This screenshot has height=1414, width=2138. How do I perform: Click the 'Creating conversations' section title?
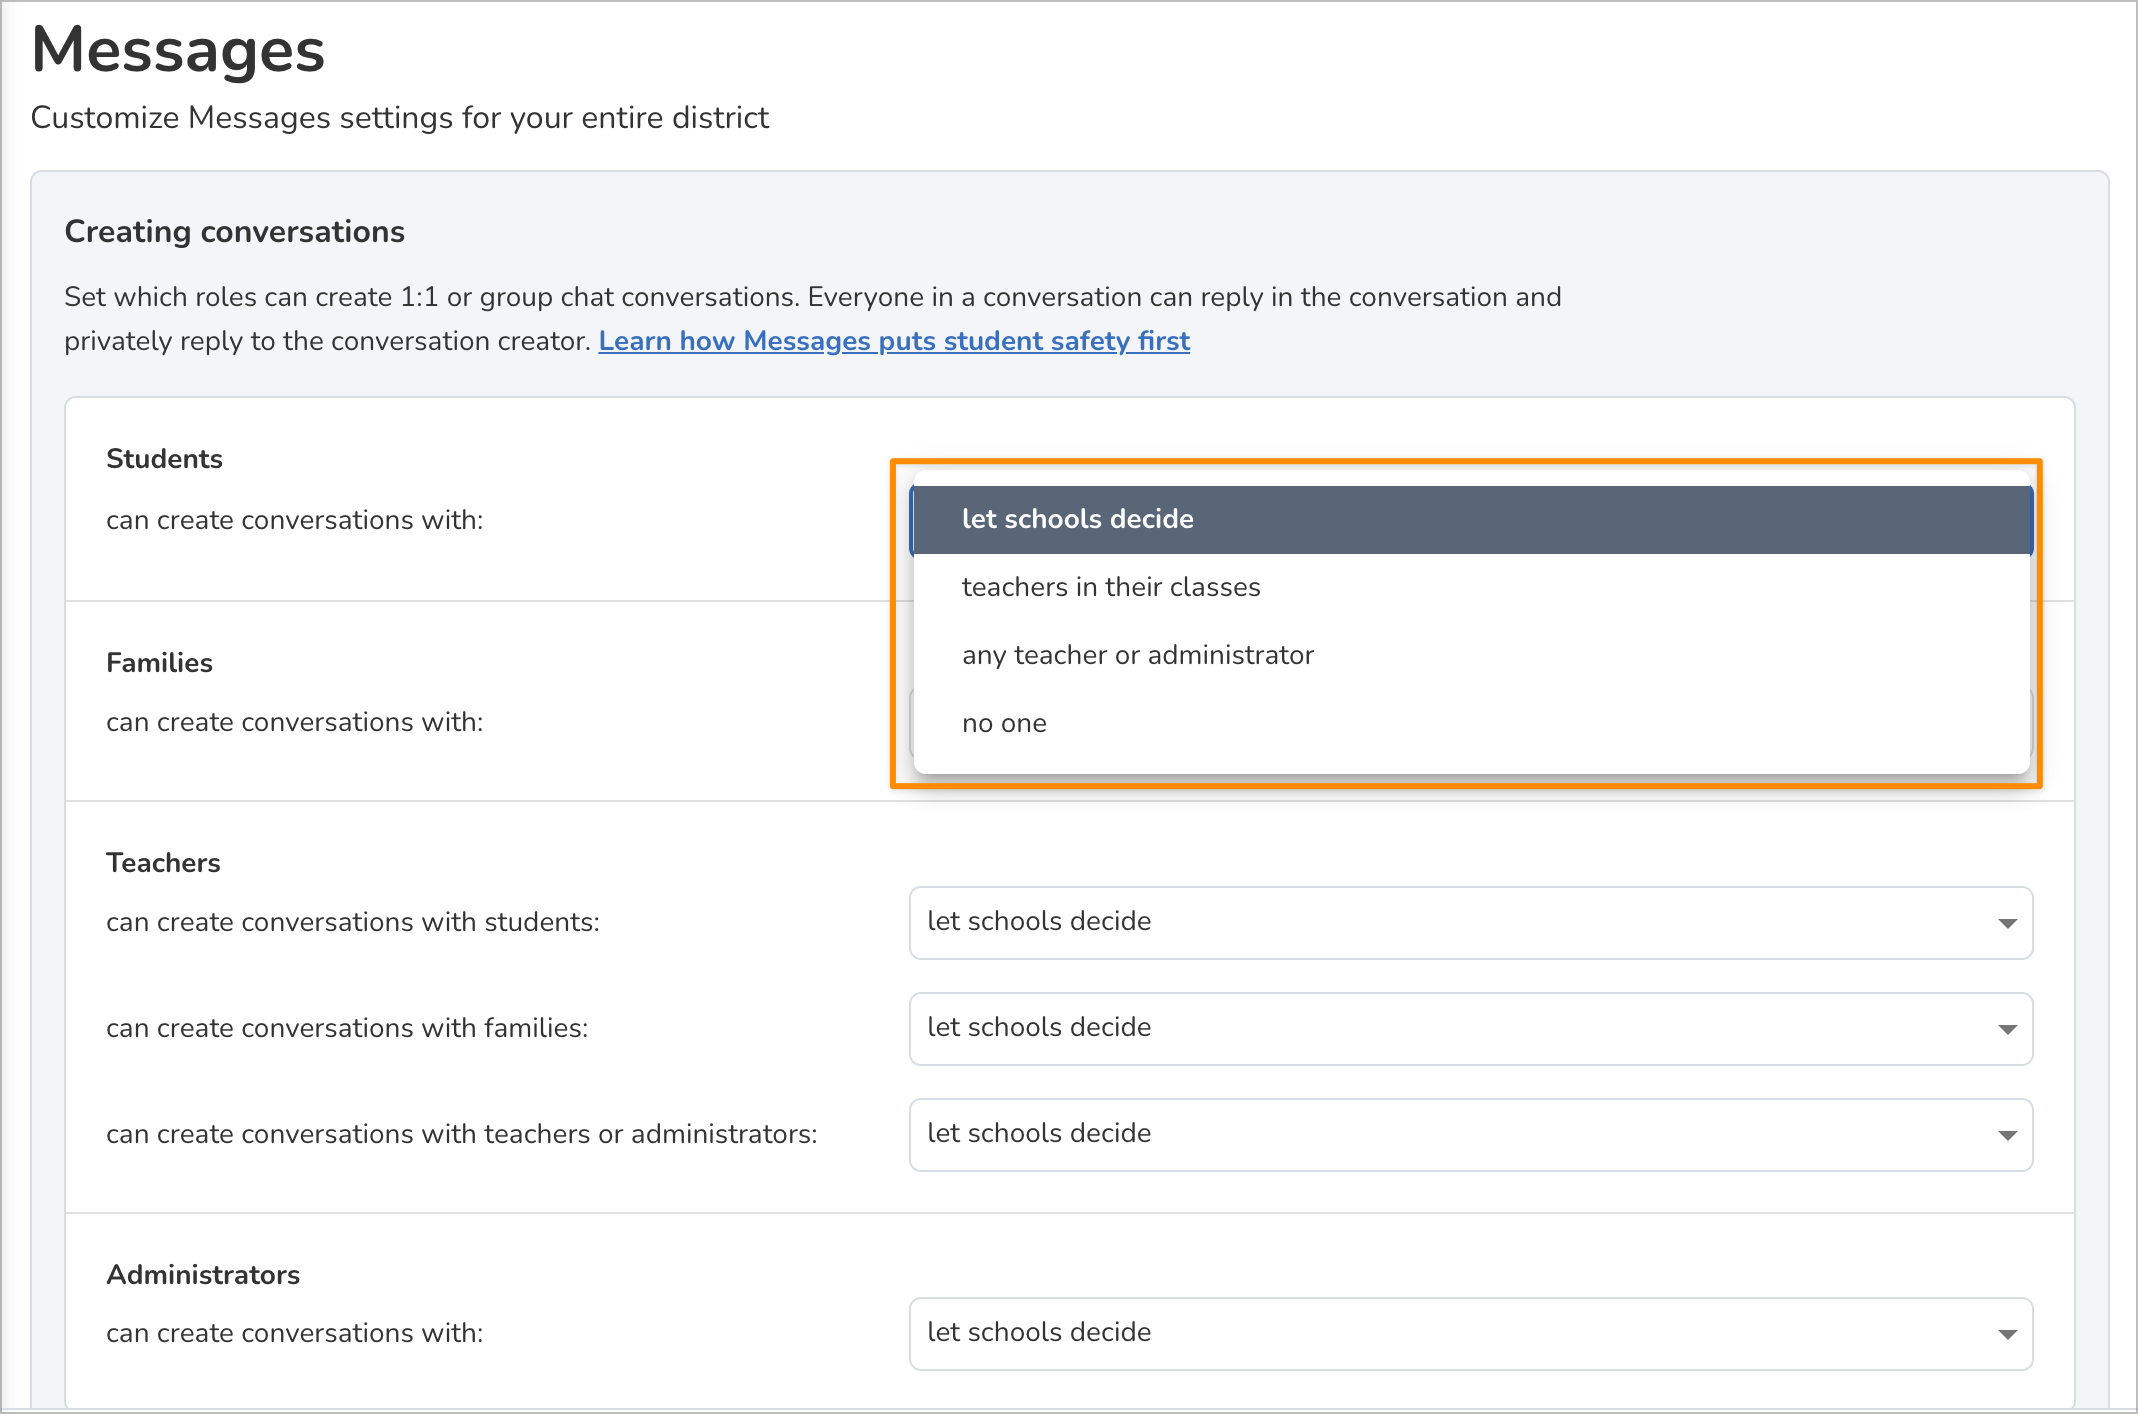point(234,232)
